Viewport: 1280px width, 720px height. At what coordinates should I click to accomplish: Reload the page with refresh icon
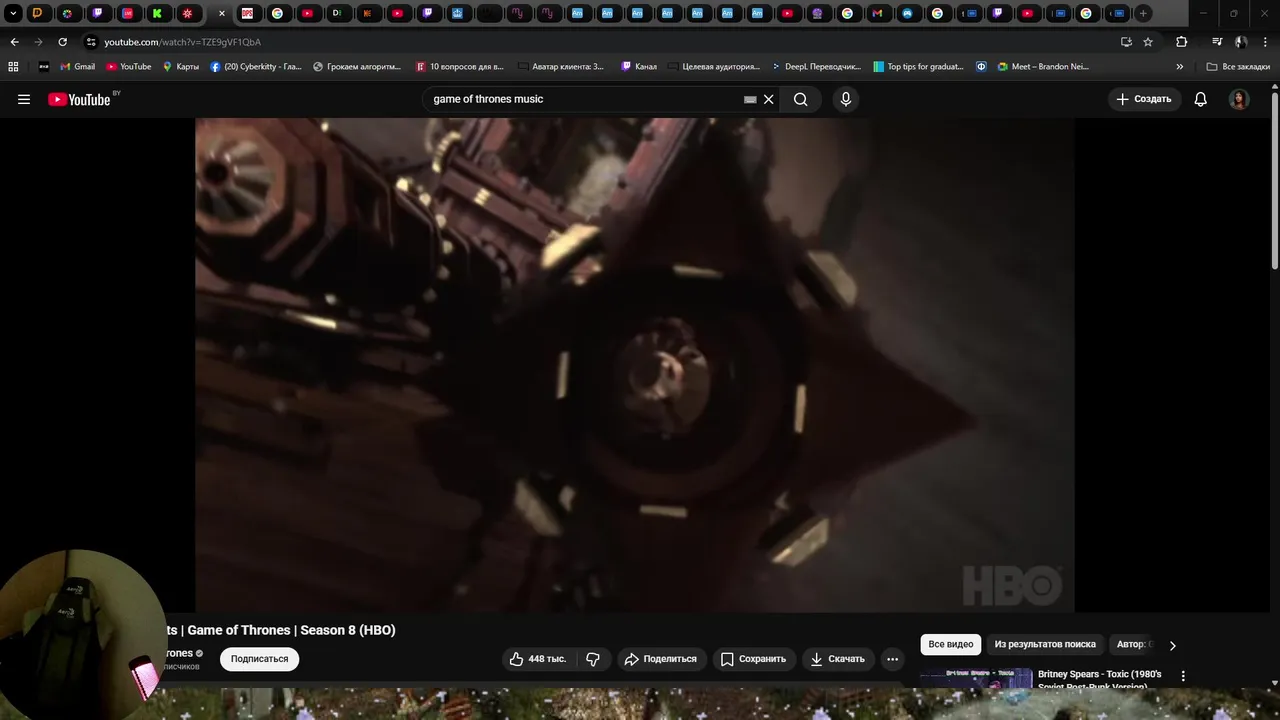coord(62,42)
